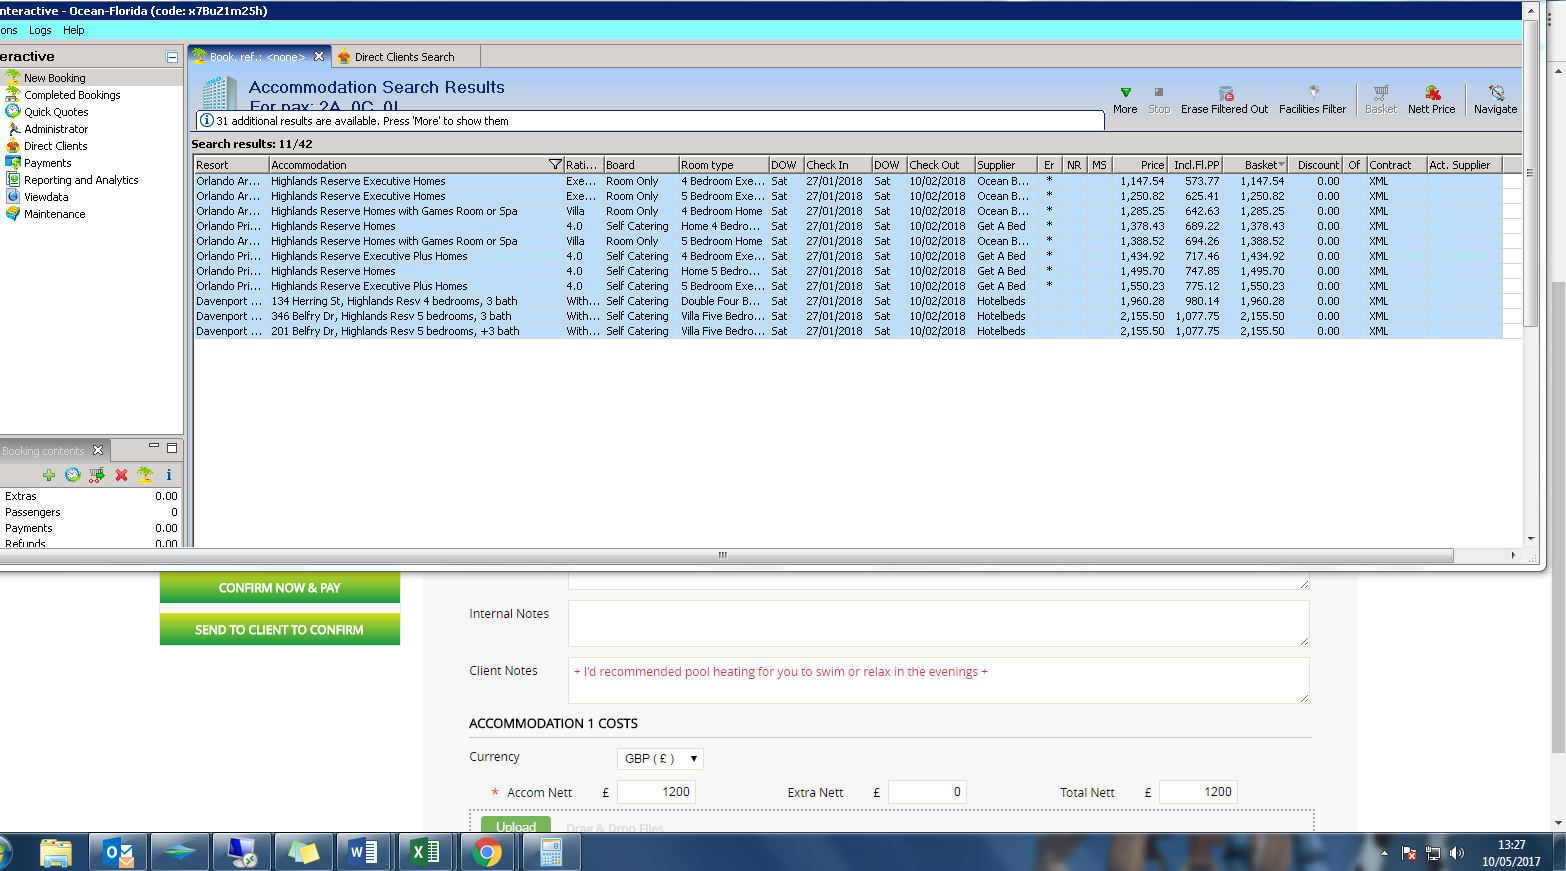Click the Basket column header sort arrow
1566x871 pixels.
[1281, 164]
